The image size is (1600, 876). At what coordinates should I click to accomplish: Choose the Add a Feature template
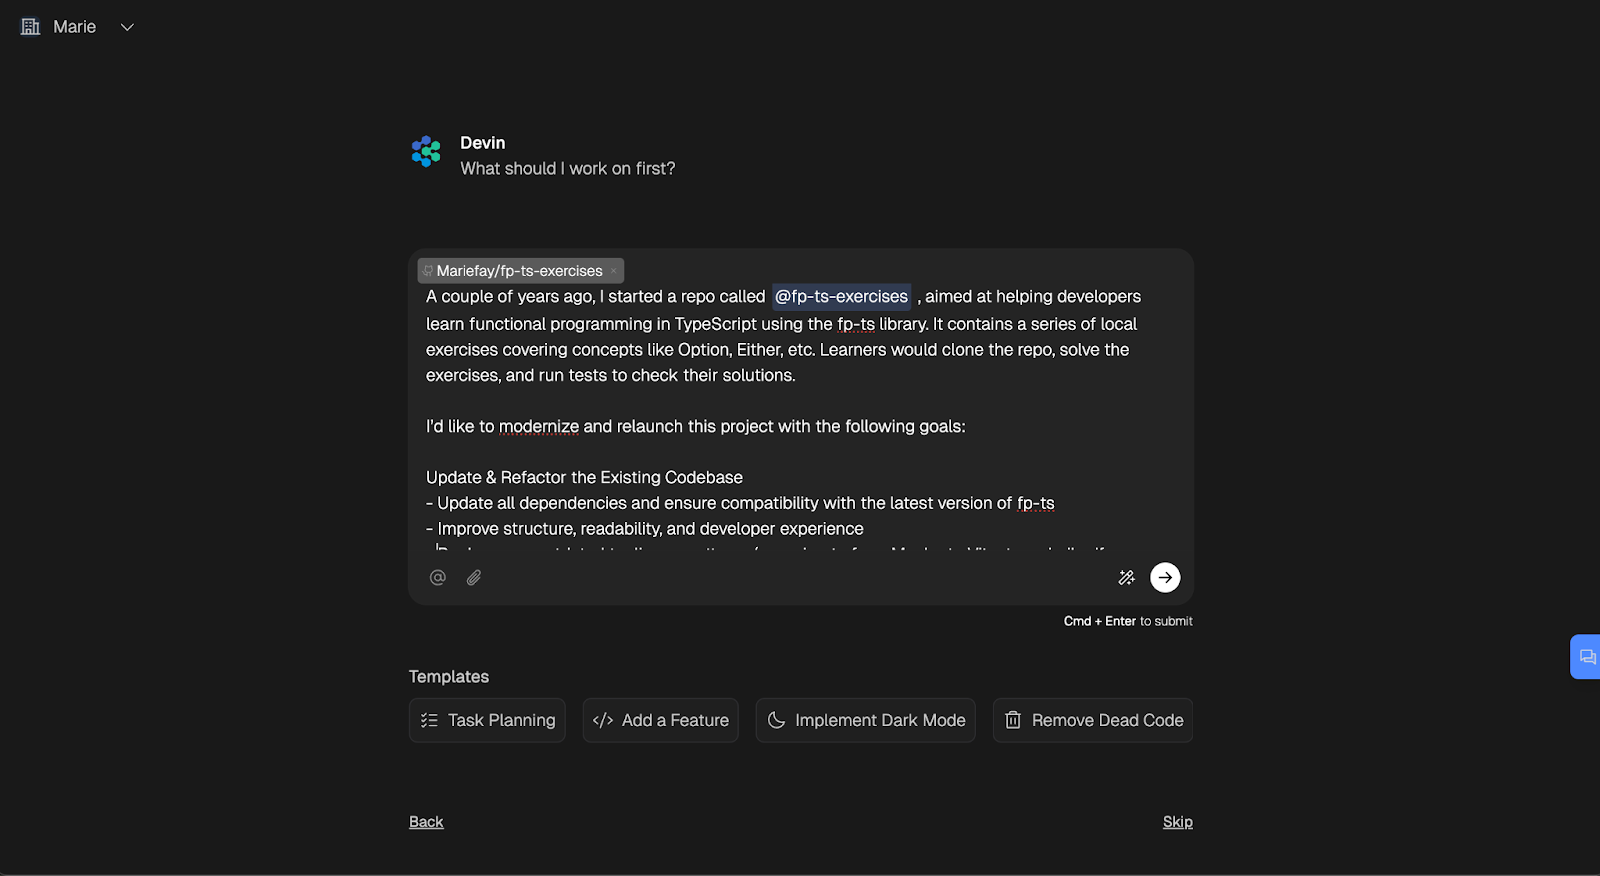click(660, 720)
